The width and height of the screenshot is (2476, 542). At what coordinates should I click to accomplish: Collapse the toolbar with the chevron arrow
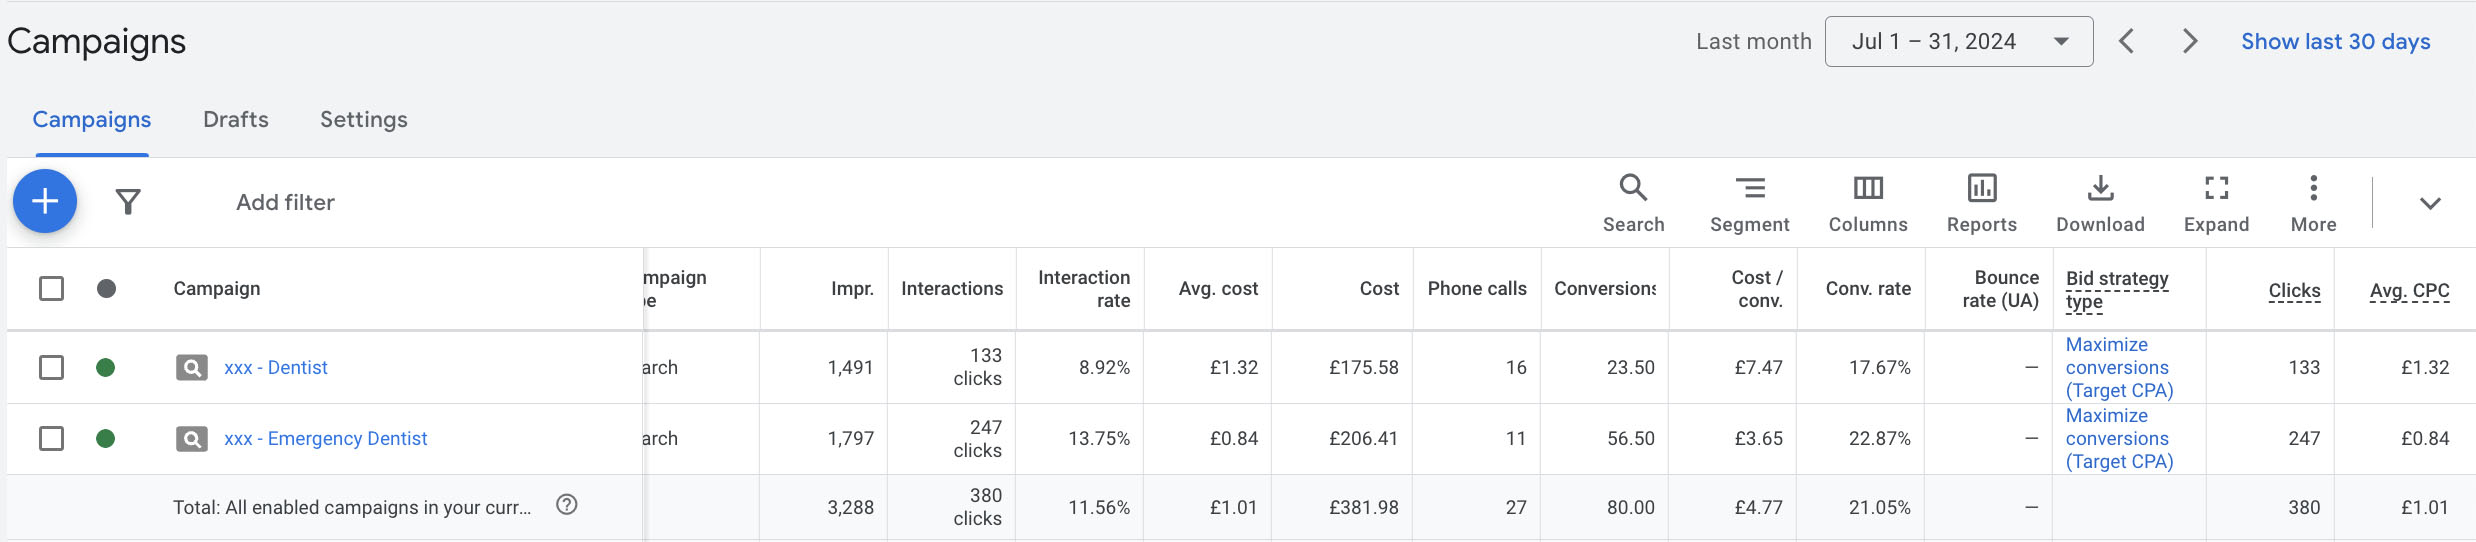coord(2430,204)
